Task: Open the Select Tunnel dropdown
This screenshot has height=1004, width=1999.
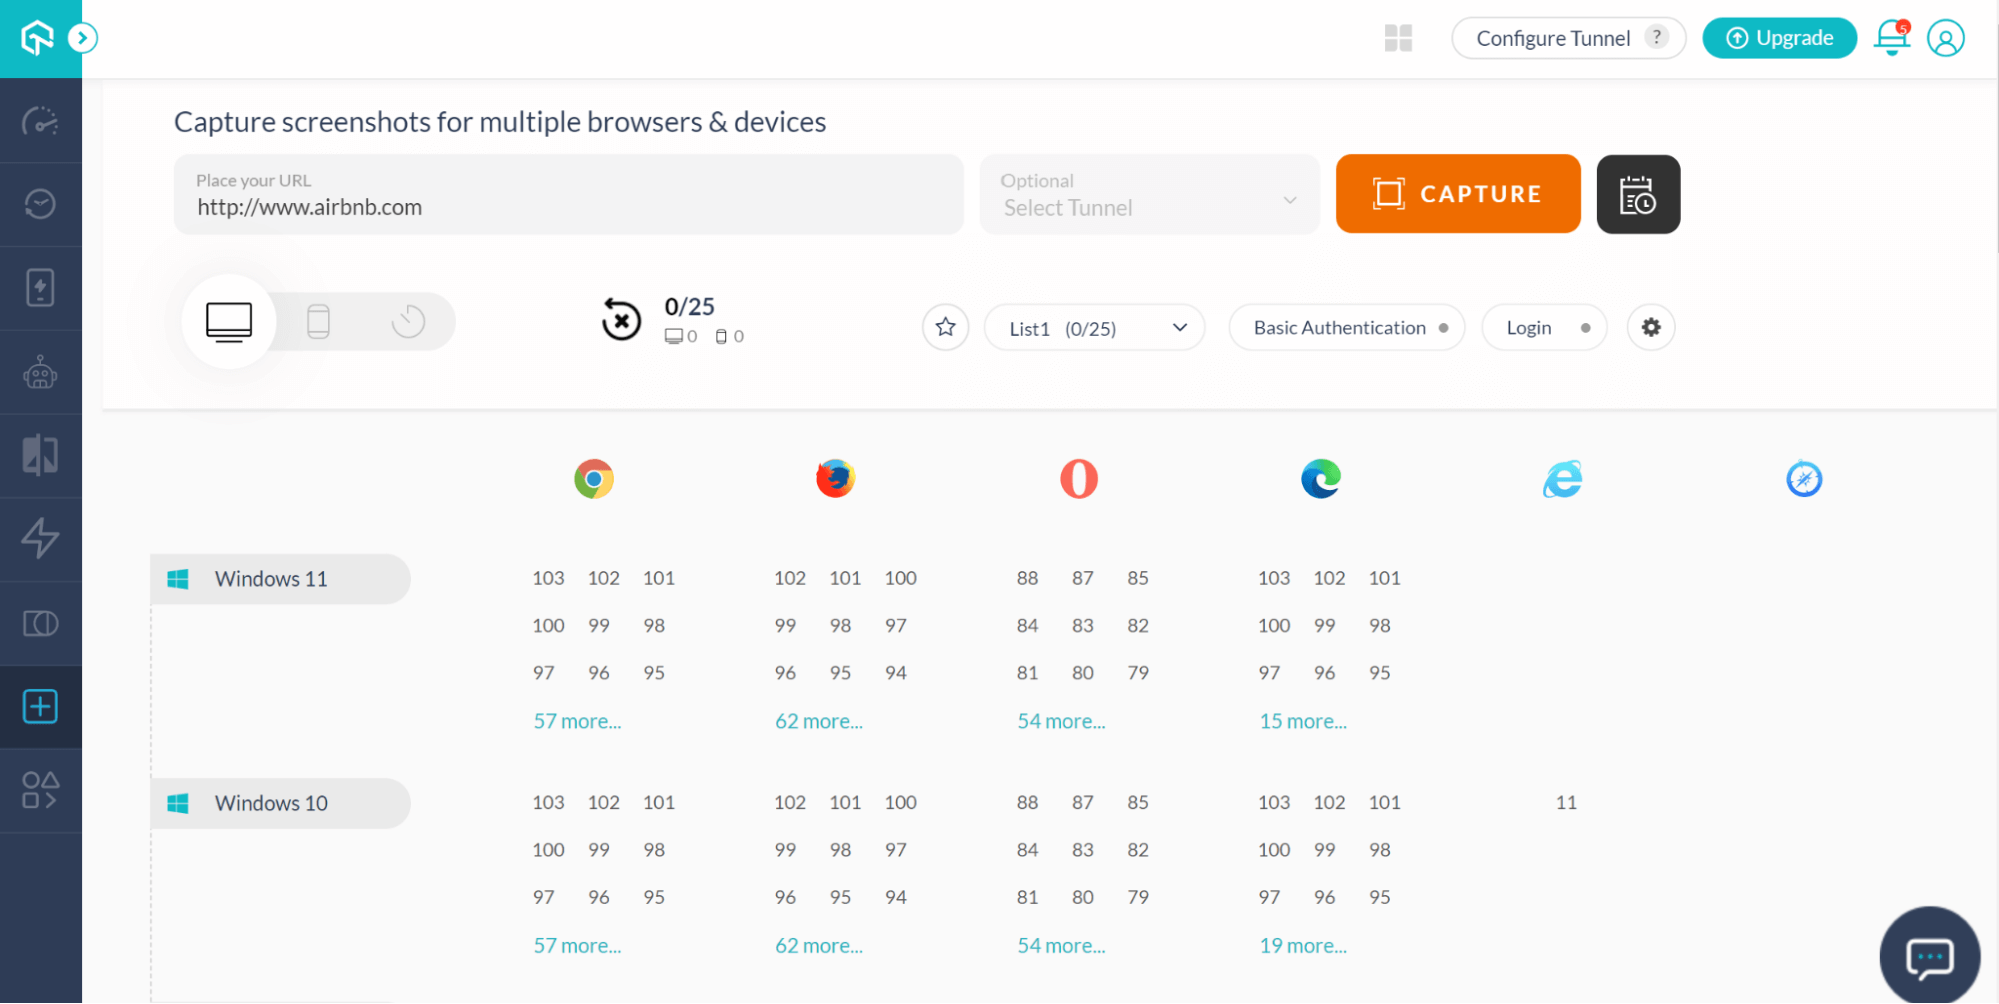Action: pos(1149,195)
